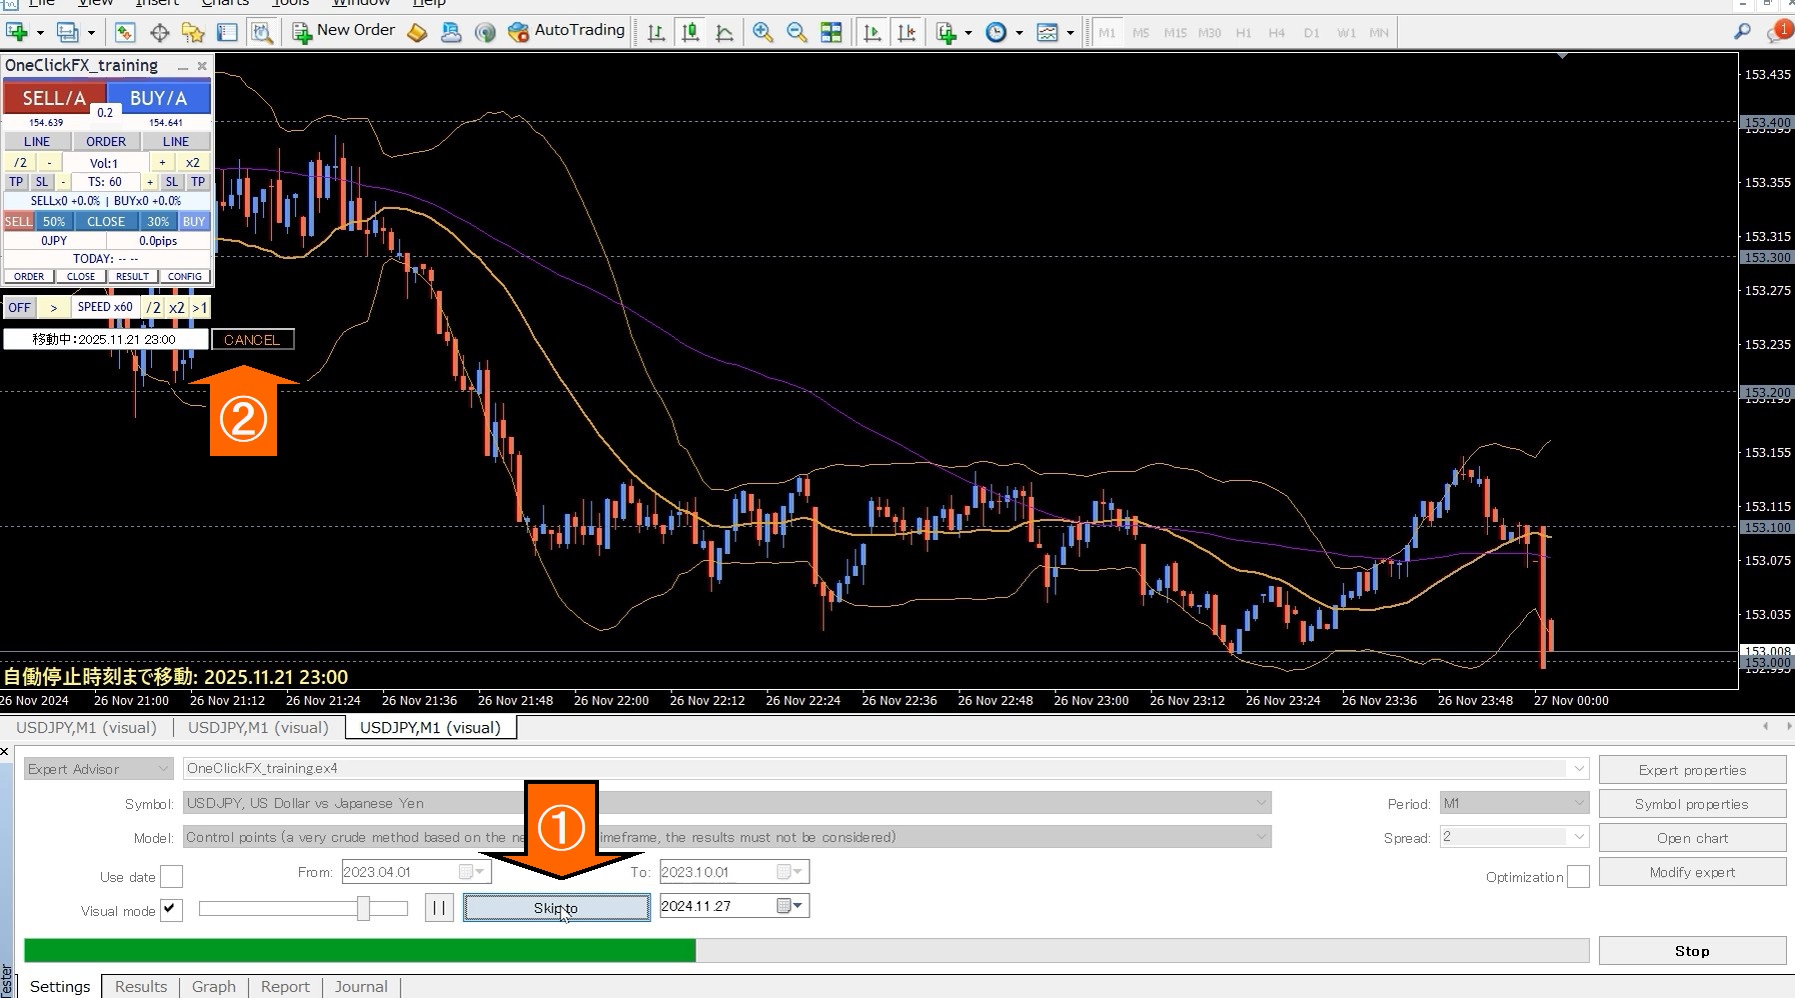Open the search magnifier icon

point(1742,33)
